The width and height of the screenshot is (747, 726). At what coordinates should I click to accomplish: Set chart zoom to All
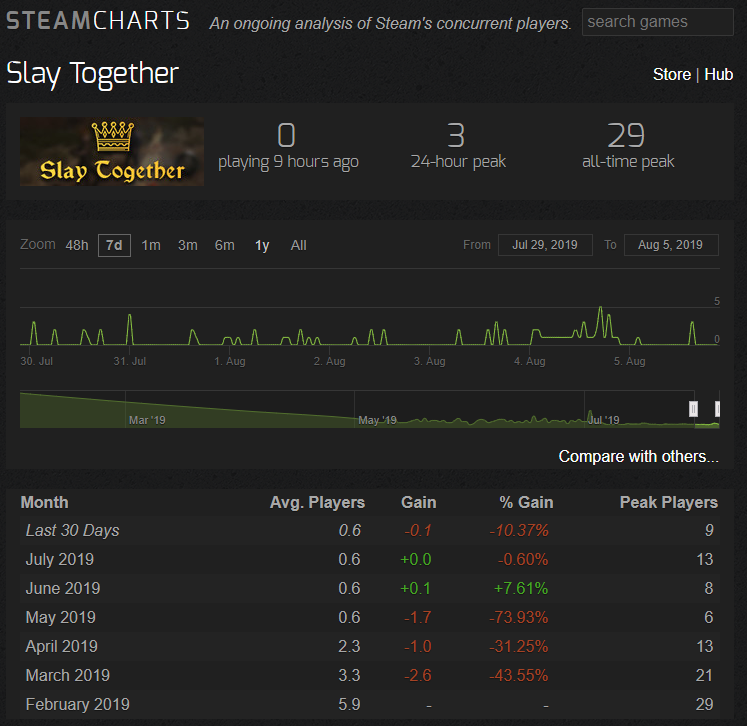coord(299,245)
